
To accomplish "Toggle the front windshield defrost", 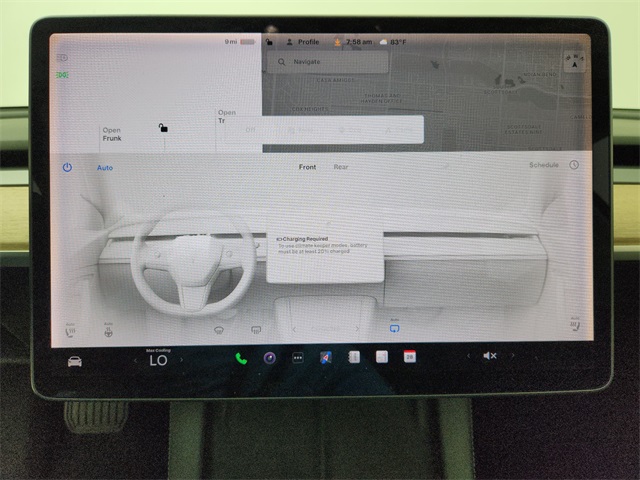I will pos(219,330).
